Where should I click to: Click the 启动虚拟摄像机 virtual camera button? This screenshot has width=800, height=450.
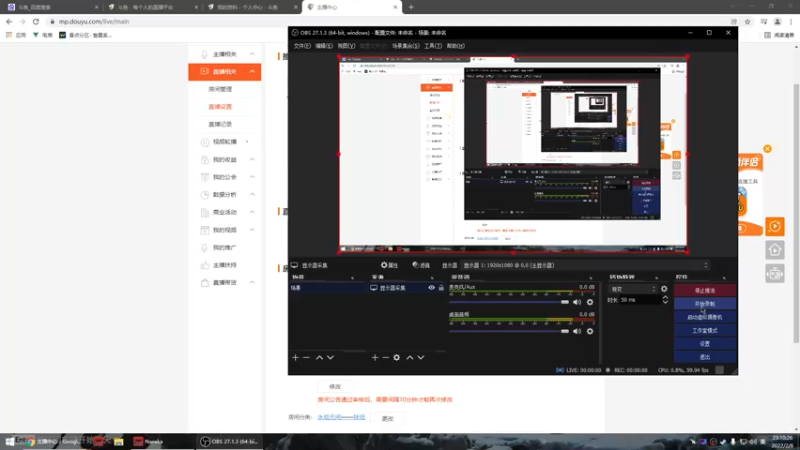click(x=705, y=317)
